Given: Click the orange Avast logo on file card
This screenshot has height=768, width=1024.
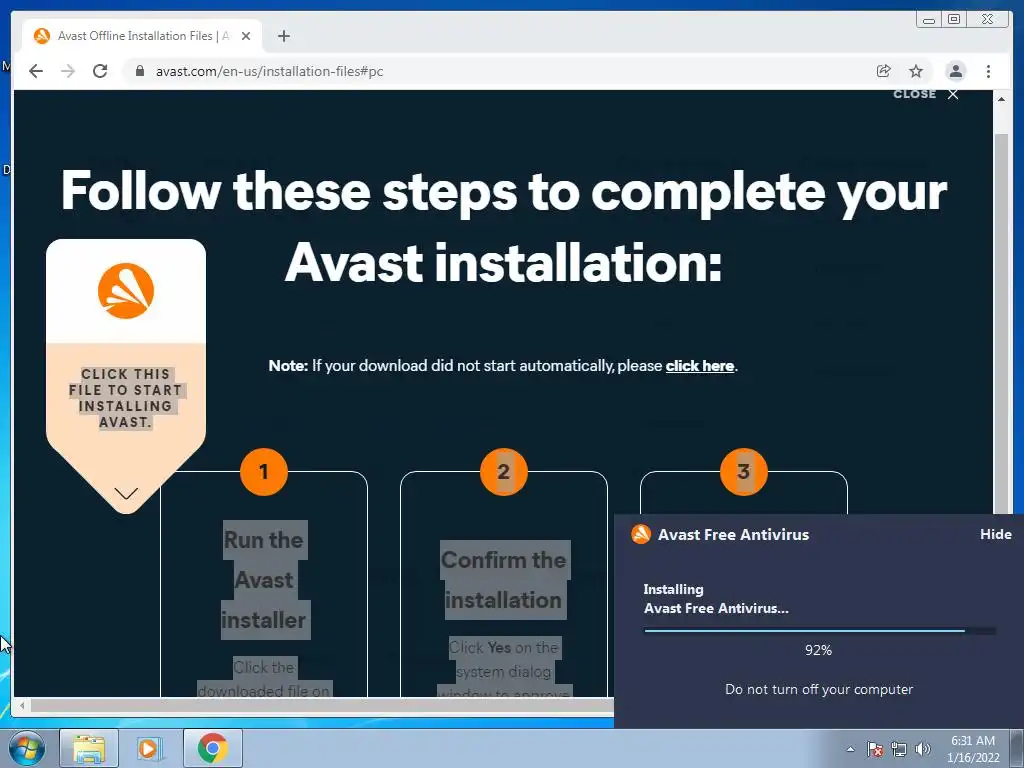Looking at the screenshot, I should click(x=126, y=291).
